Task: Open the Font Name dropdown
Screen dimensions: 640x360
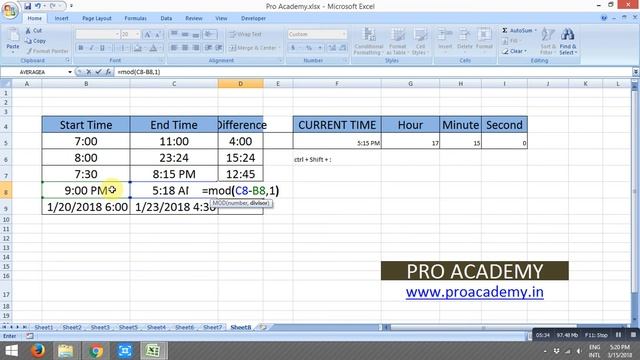Action: pyautogui.click(x=117, y=34)
